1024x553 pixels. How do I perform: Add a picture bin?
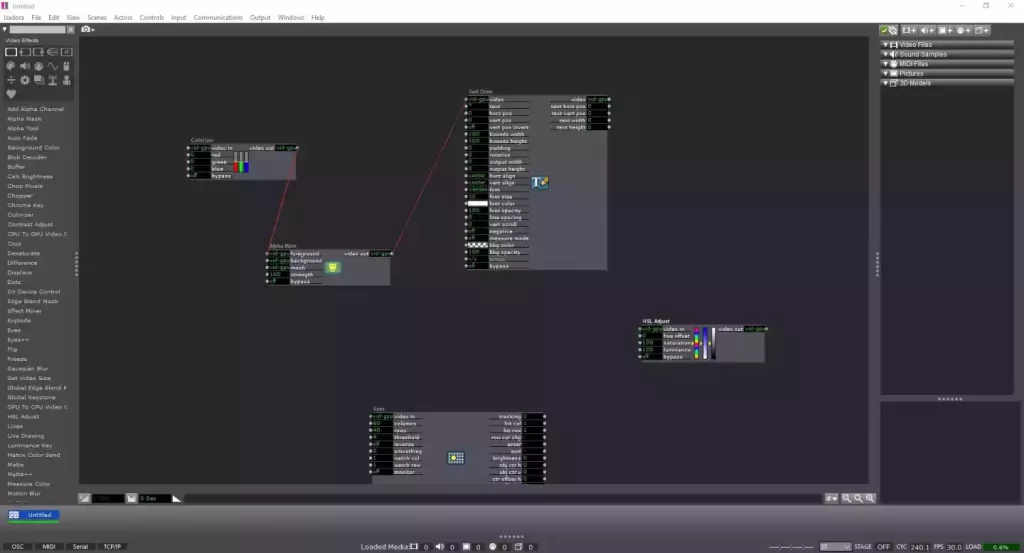coord(946,30)
